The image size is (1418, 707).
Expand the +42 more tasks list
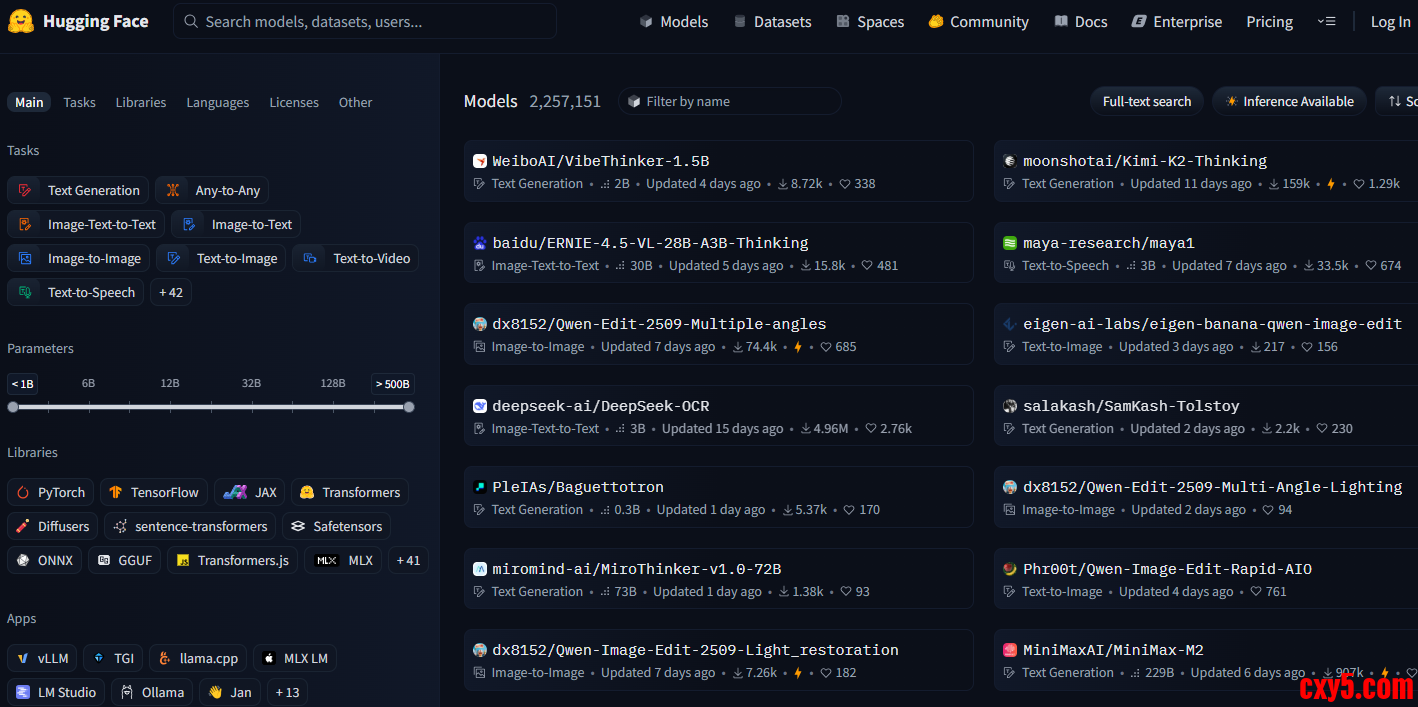(x=170, y=292)
